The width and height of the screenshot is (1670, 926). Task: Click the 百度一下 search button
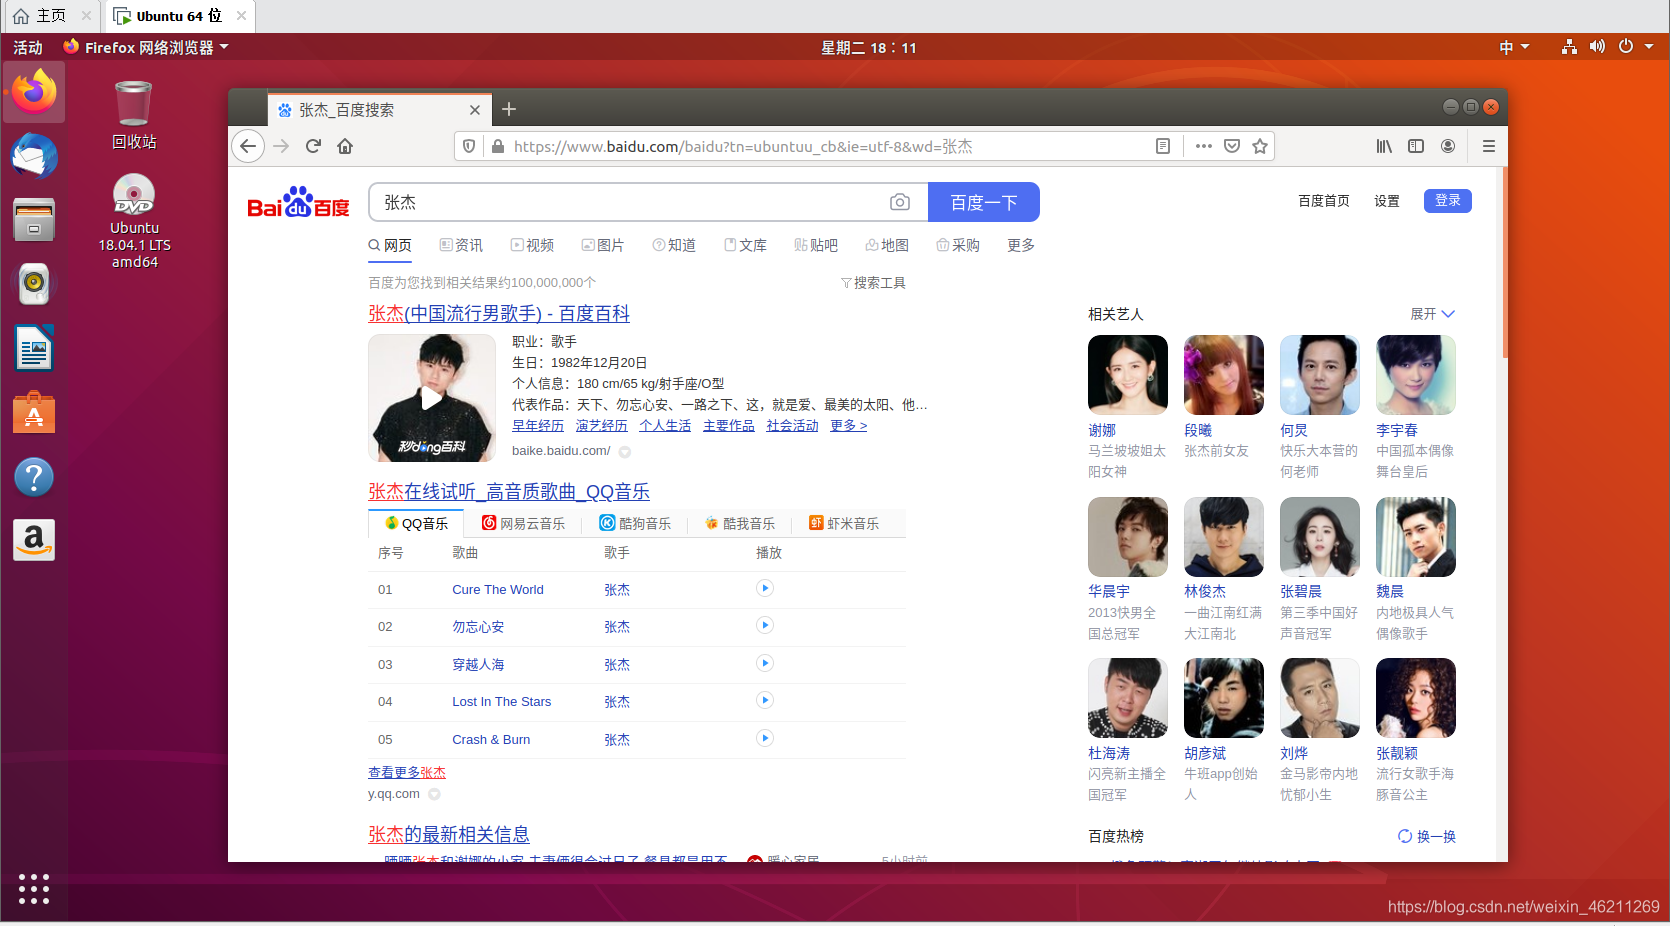pos(983,201)
